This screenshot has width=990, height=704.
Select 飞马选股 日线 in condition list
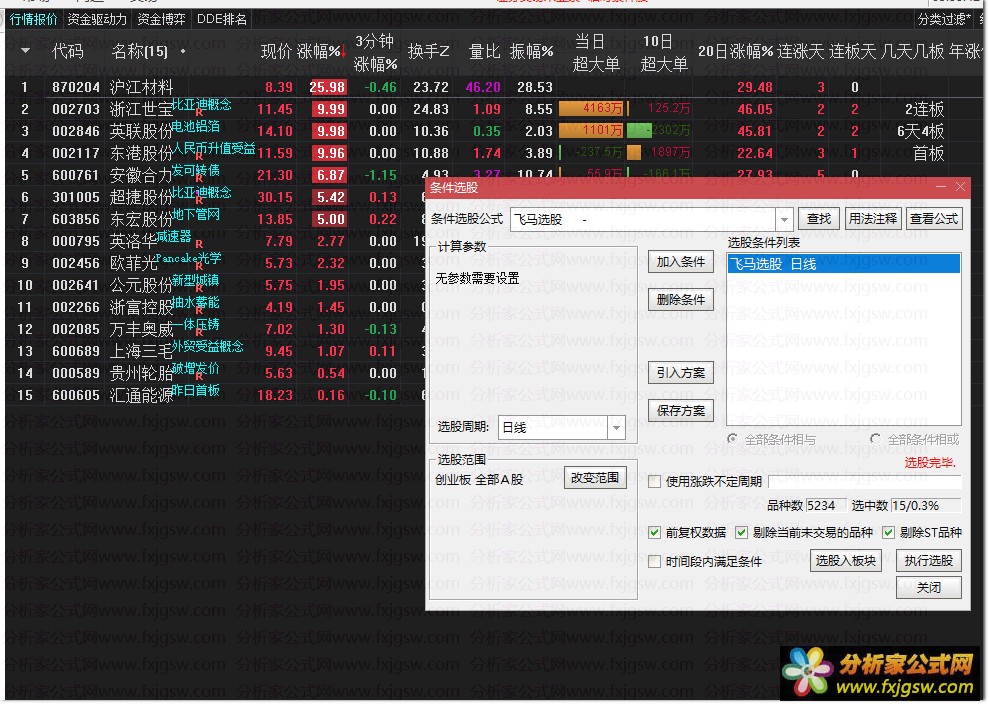coord(844,264)
